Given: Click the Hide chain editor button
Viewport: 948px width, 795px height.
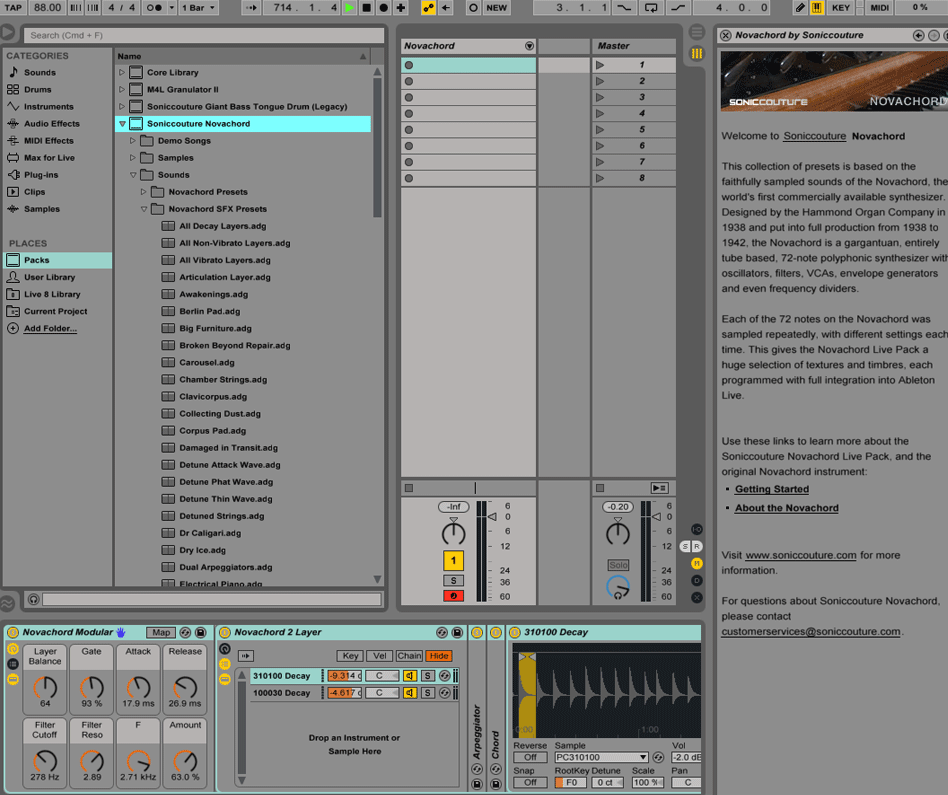Looking at the screenshot, I should (439, 656).
